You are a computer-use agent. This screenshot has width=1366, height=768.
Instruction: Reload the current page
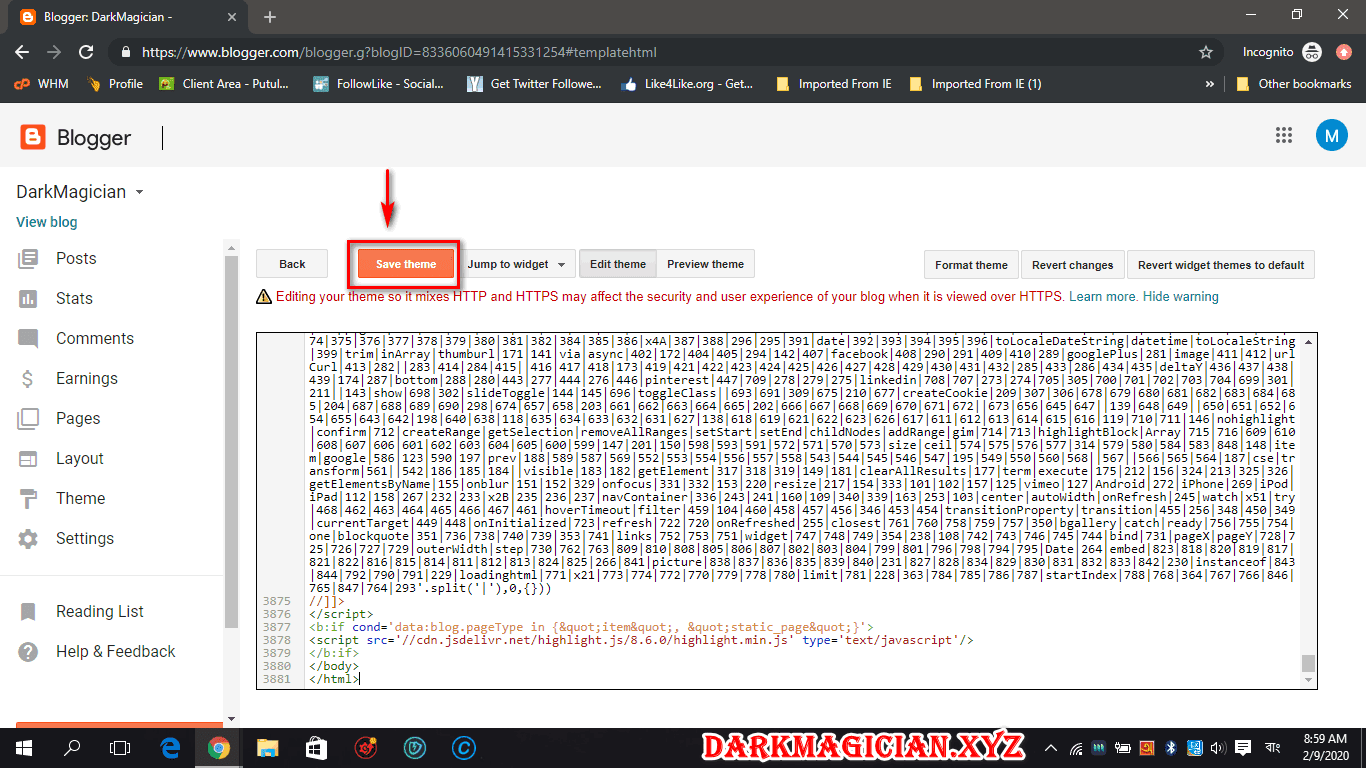(x=86, y=52)
